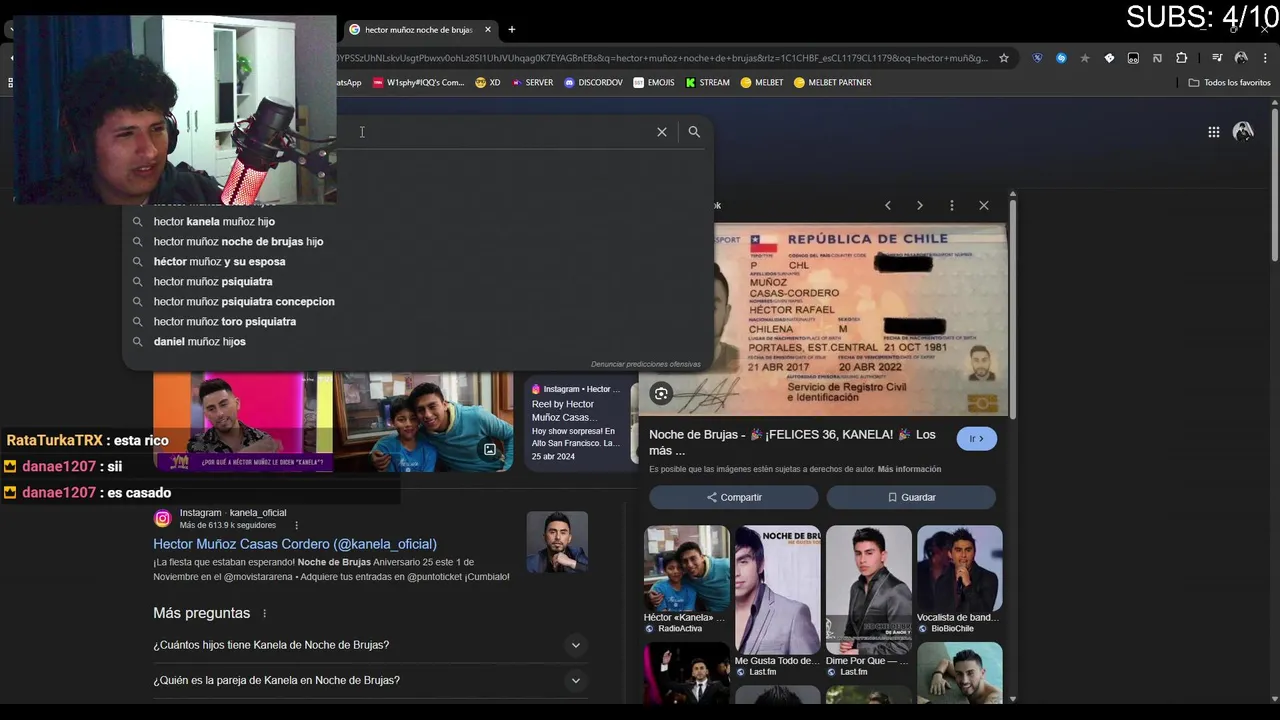Open the Instagram Reel by Hector Muñoz card
This screenshot has height=720, width=1280.
pyautogui.click(x=576, y=421)
